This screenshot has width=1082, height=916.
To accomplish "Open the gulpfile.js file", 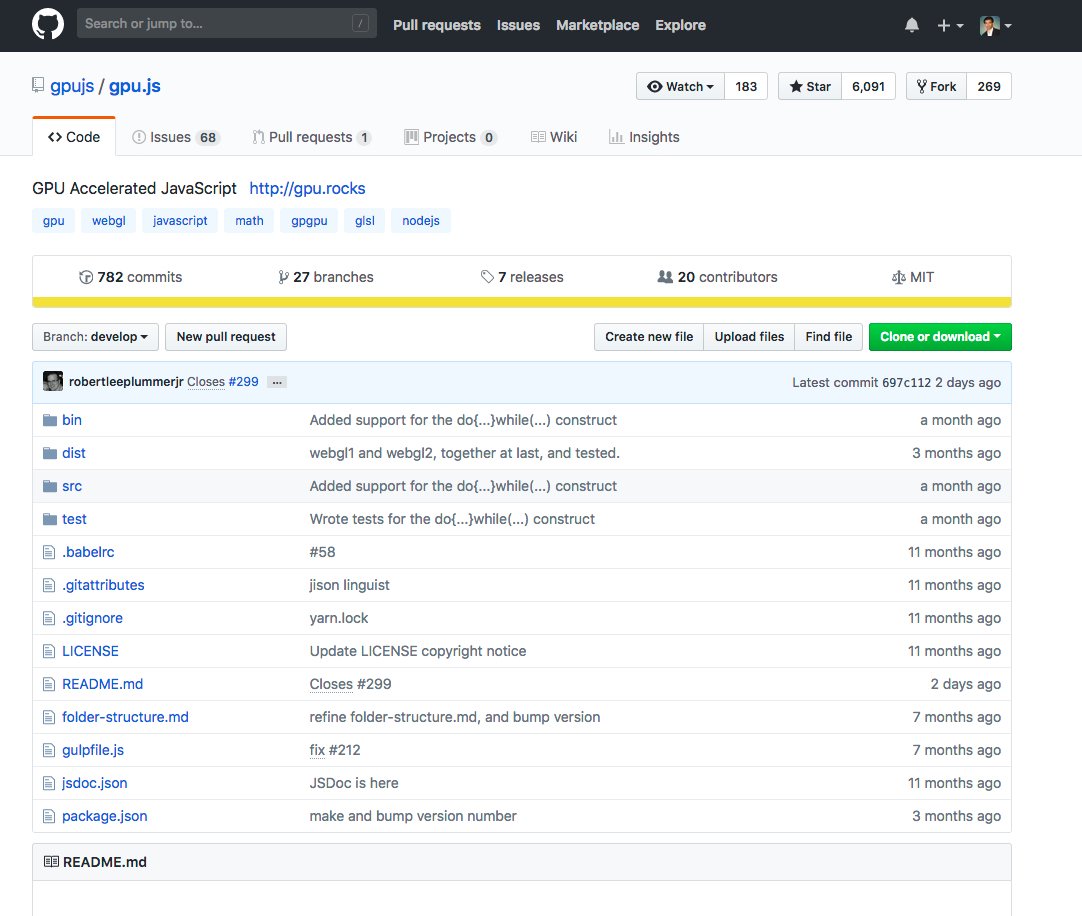I will pyautogui.click(x=93, y=750).
